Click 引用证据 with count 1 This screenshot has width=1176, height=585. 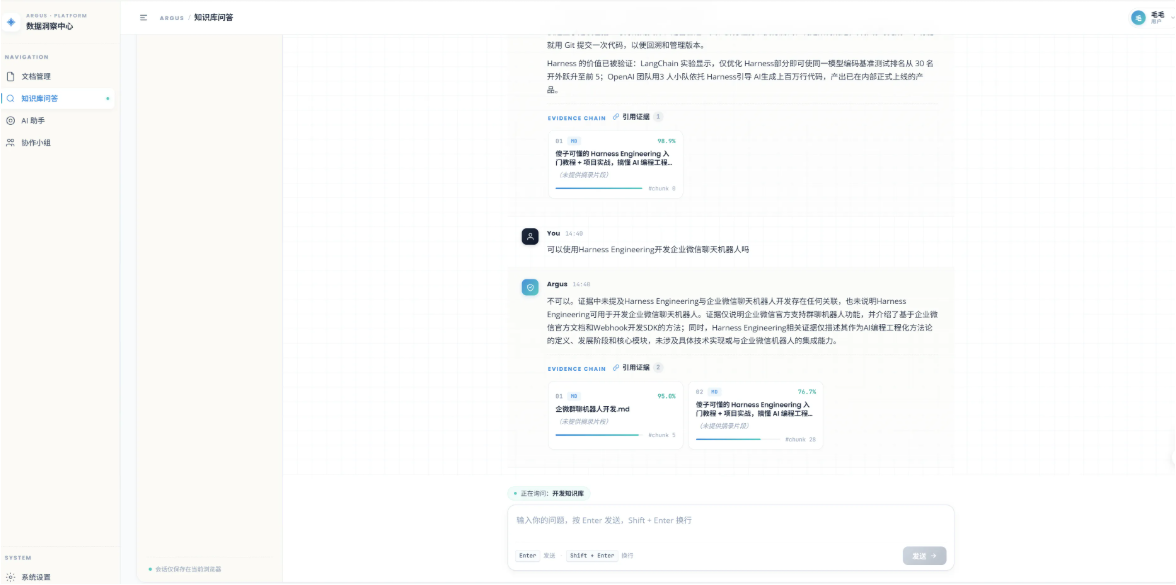pyautogui.click(x=638, y=117)
